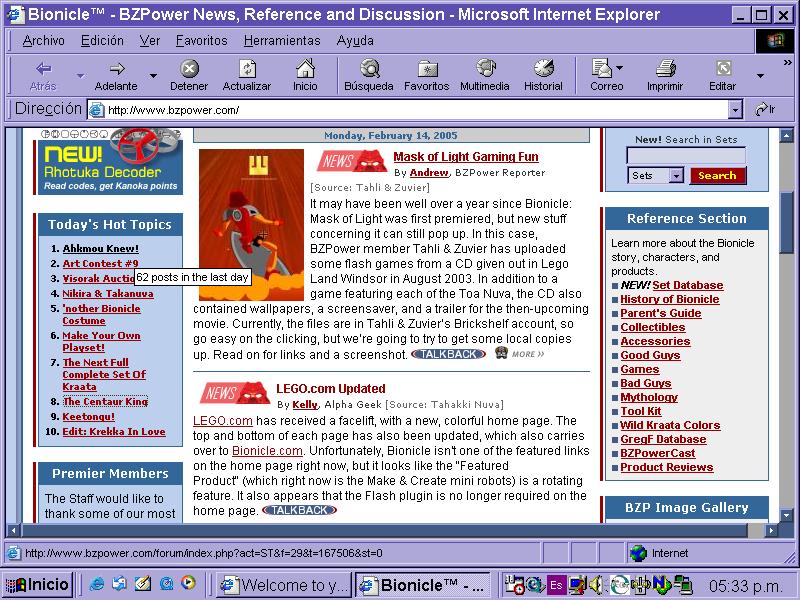Refresh the page with Actualizar

(247, 68)
